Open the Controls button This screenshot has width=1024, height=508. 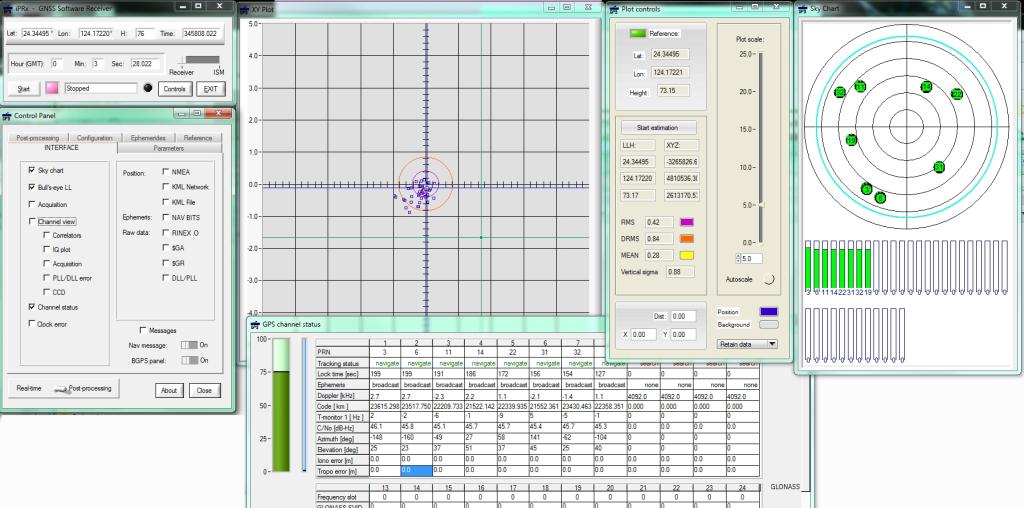[x=174, y=89]
